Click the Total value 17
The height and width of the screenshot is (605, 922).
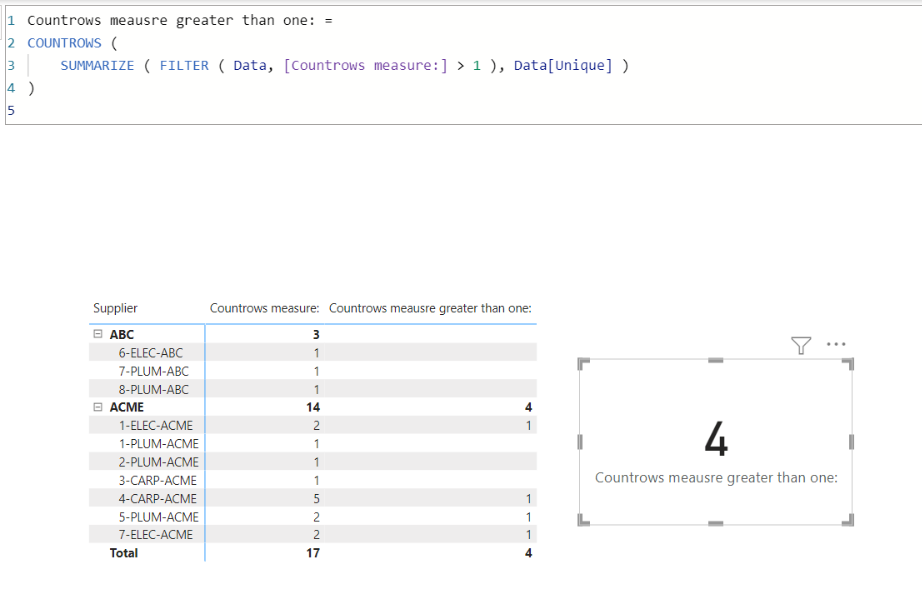point(313,553)
